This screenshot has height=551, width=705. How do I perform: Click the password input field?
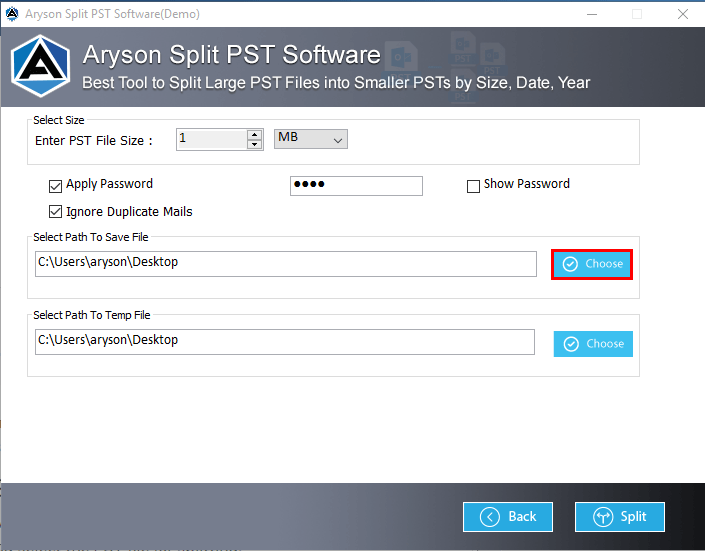click(356, 186)
